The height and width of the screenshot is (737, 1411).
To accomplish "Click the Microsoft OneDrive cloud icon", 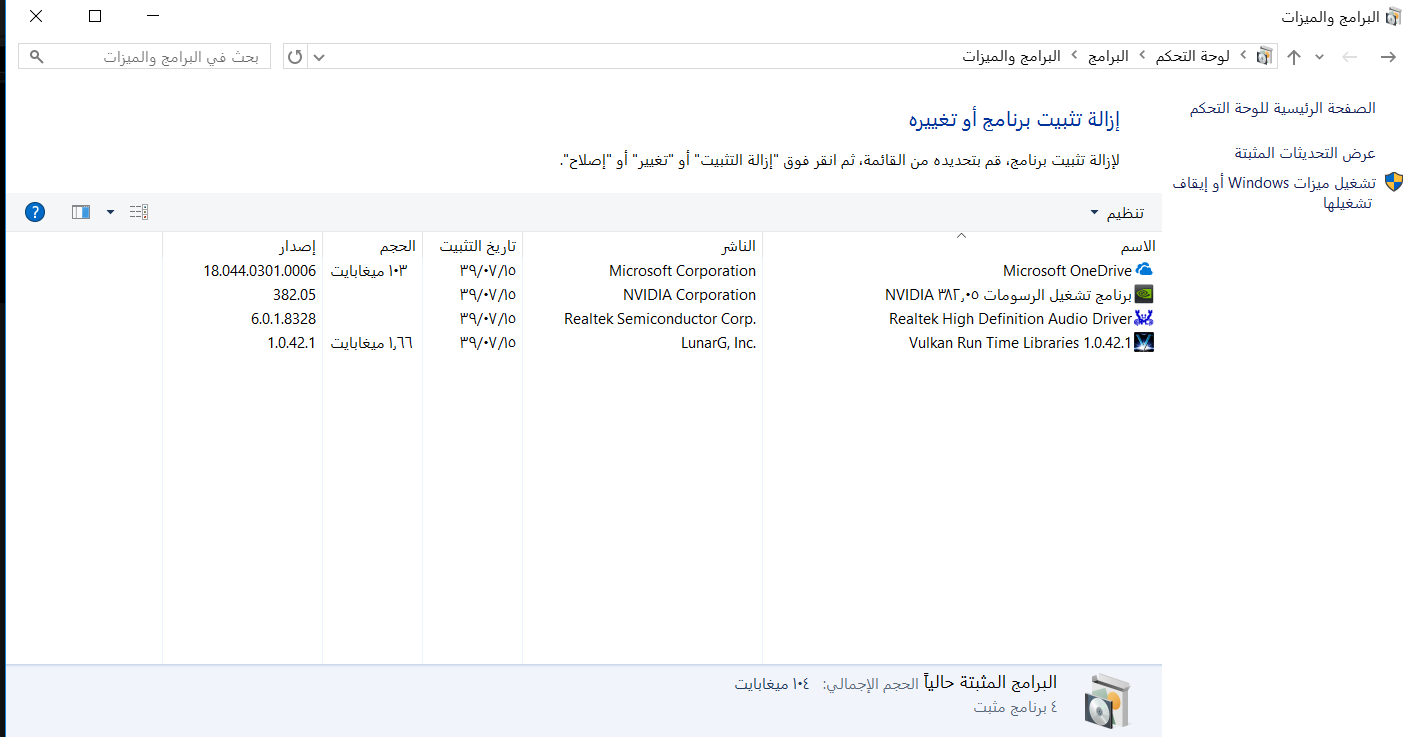I will coord(1145,270).
